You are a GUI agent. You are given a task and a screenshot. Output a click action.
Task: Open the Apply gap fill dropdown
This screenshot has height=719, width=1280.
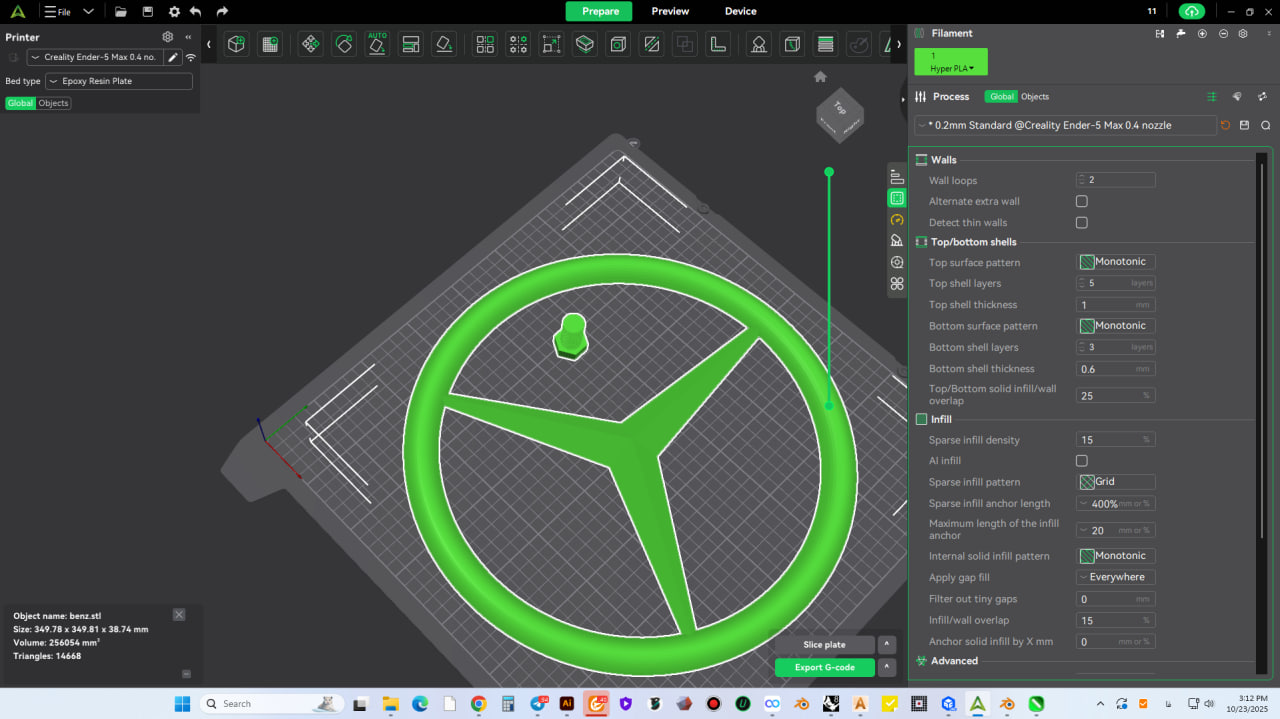click(x=1116, y=577)
